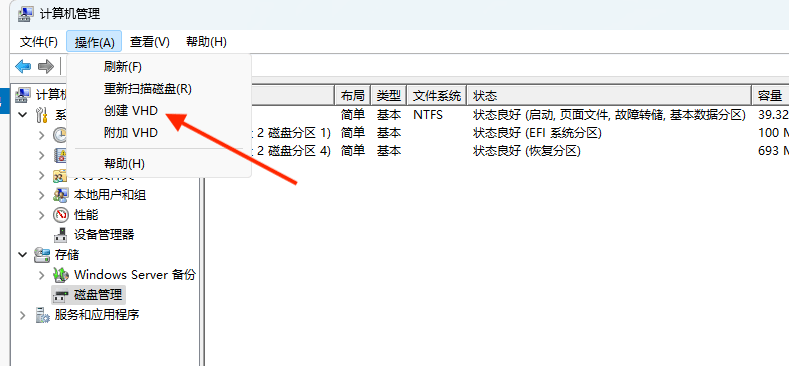Click the 磁盘管理 disk icon

point(61,295)
